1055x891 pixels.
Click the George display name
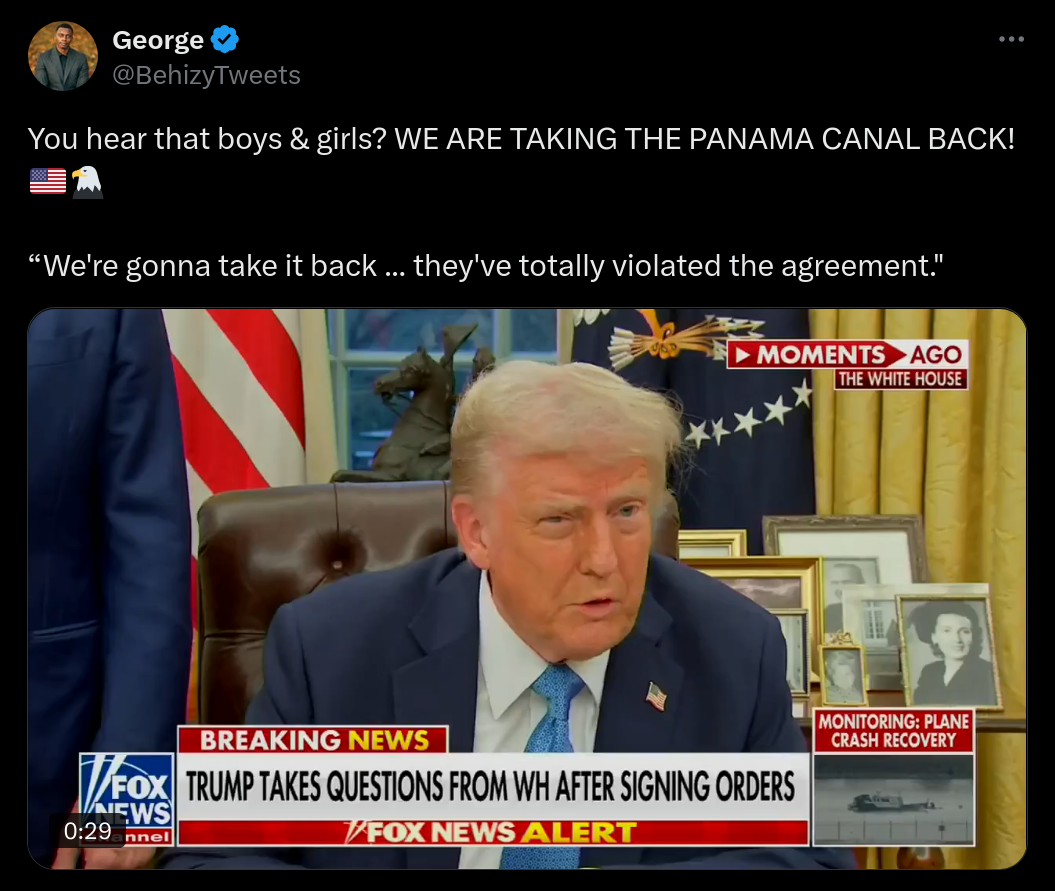point(158,40)
